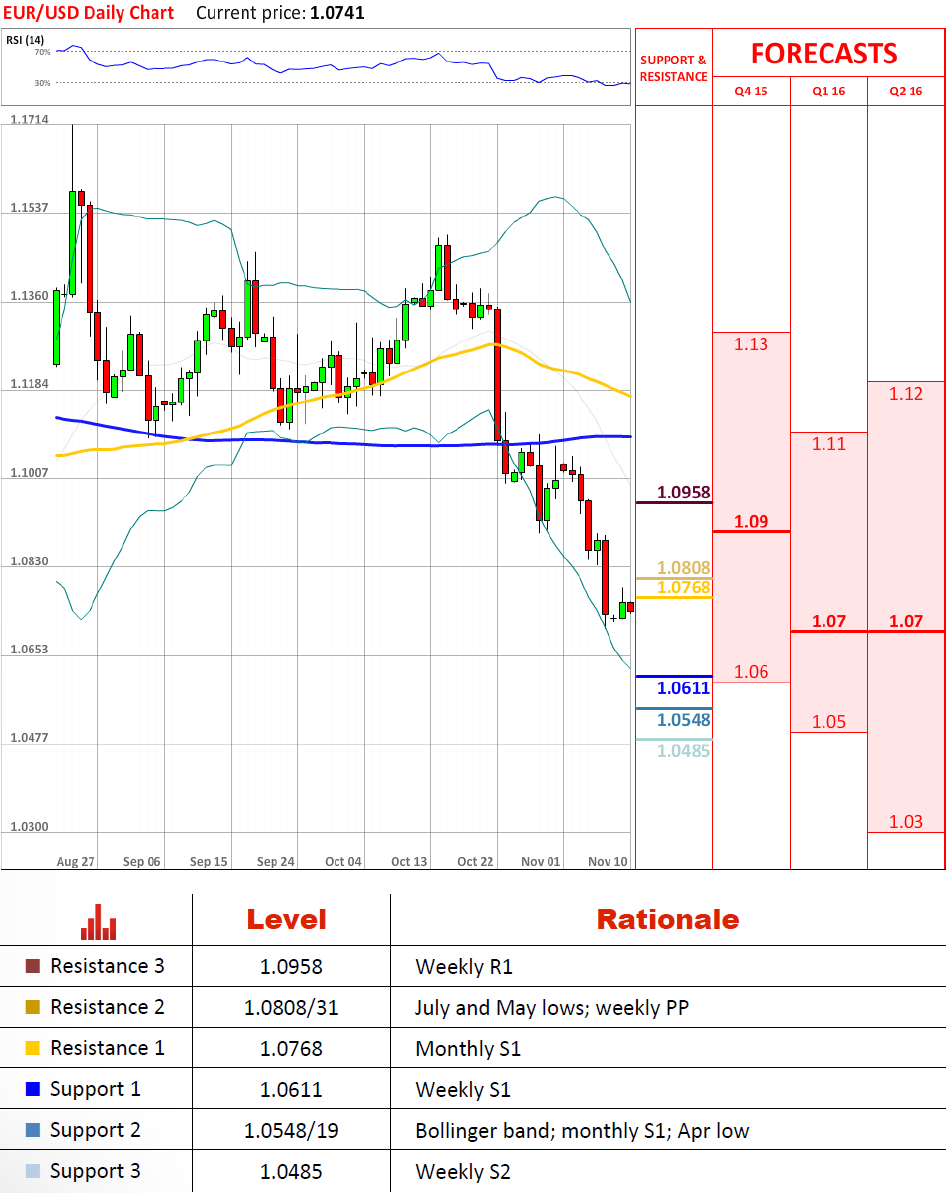Click the 'Sep 15' date axis label
The image size is (951, 1193).
click(x=208, y=862)
